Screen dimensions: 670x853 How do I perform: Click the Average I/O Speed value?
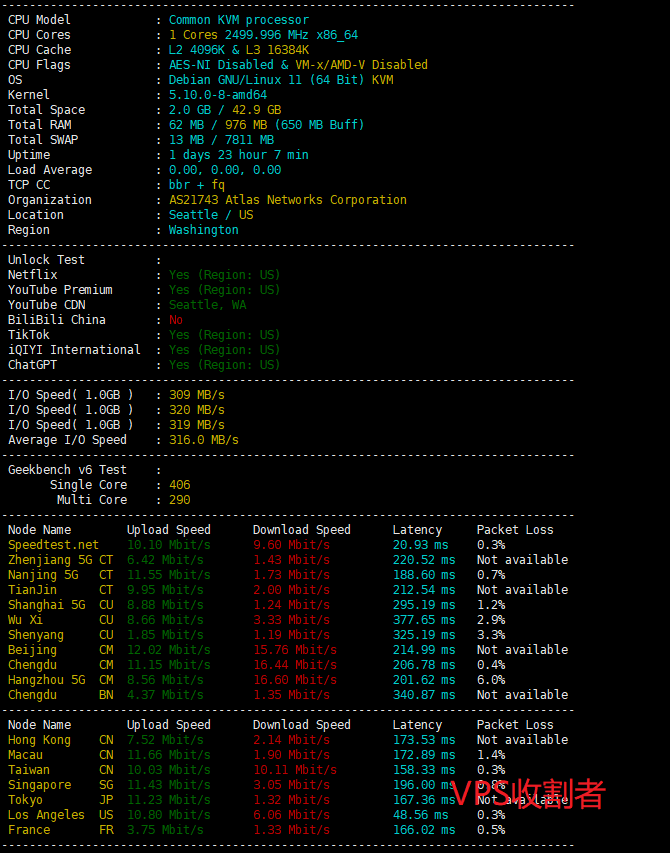click(203, 440)
